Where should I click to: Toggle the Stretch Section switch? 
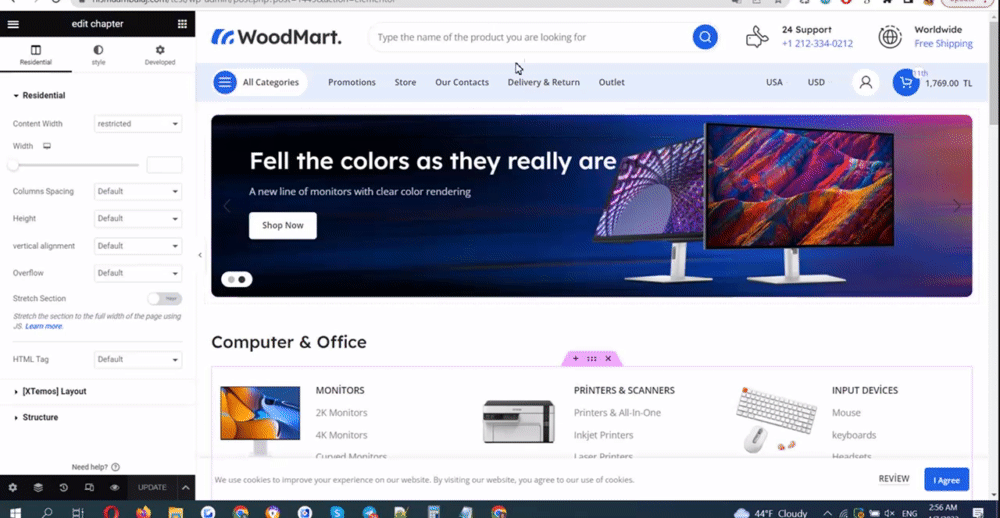point(165,299)
